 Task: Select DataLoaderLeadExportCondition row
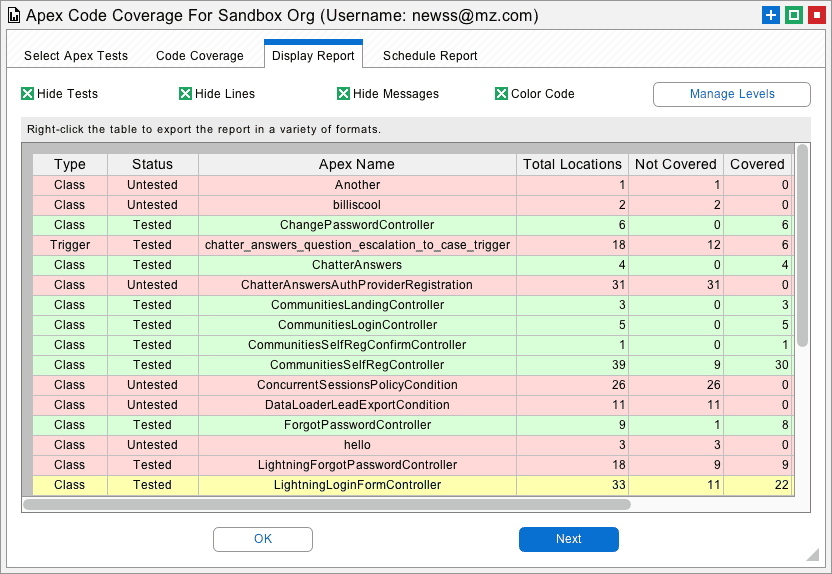[x=412, y=405]
